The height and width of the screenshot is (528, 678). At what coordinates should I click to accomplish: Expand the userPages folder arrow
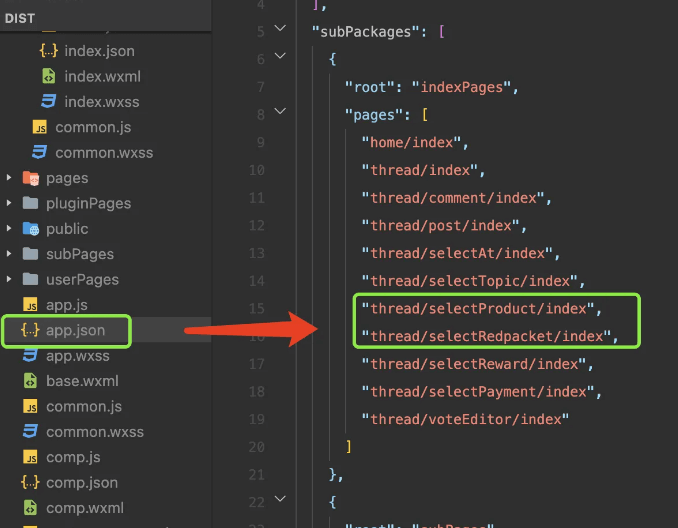pyautogui.click(x=10, y=280)
